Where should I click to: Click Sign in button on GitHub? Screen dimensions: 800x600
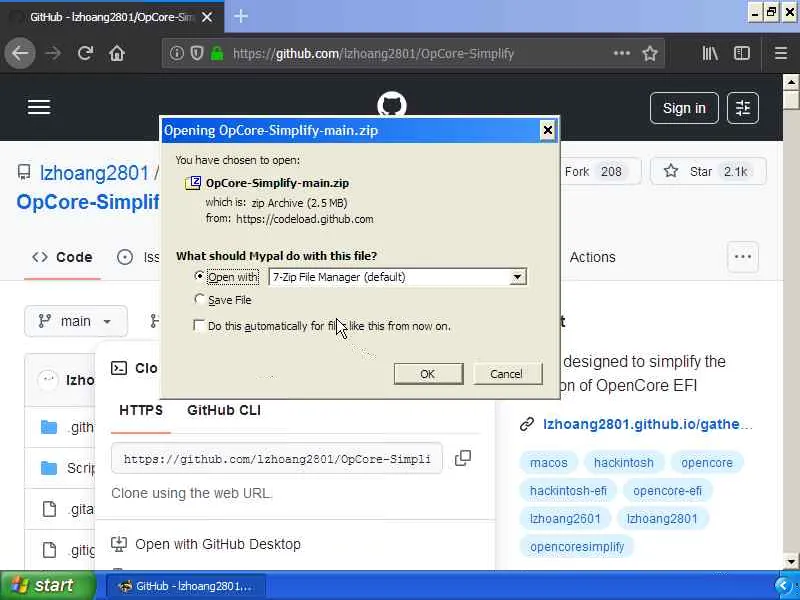(x=684, y=108)
